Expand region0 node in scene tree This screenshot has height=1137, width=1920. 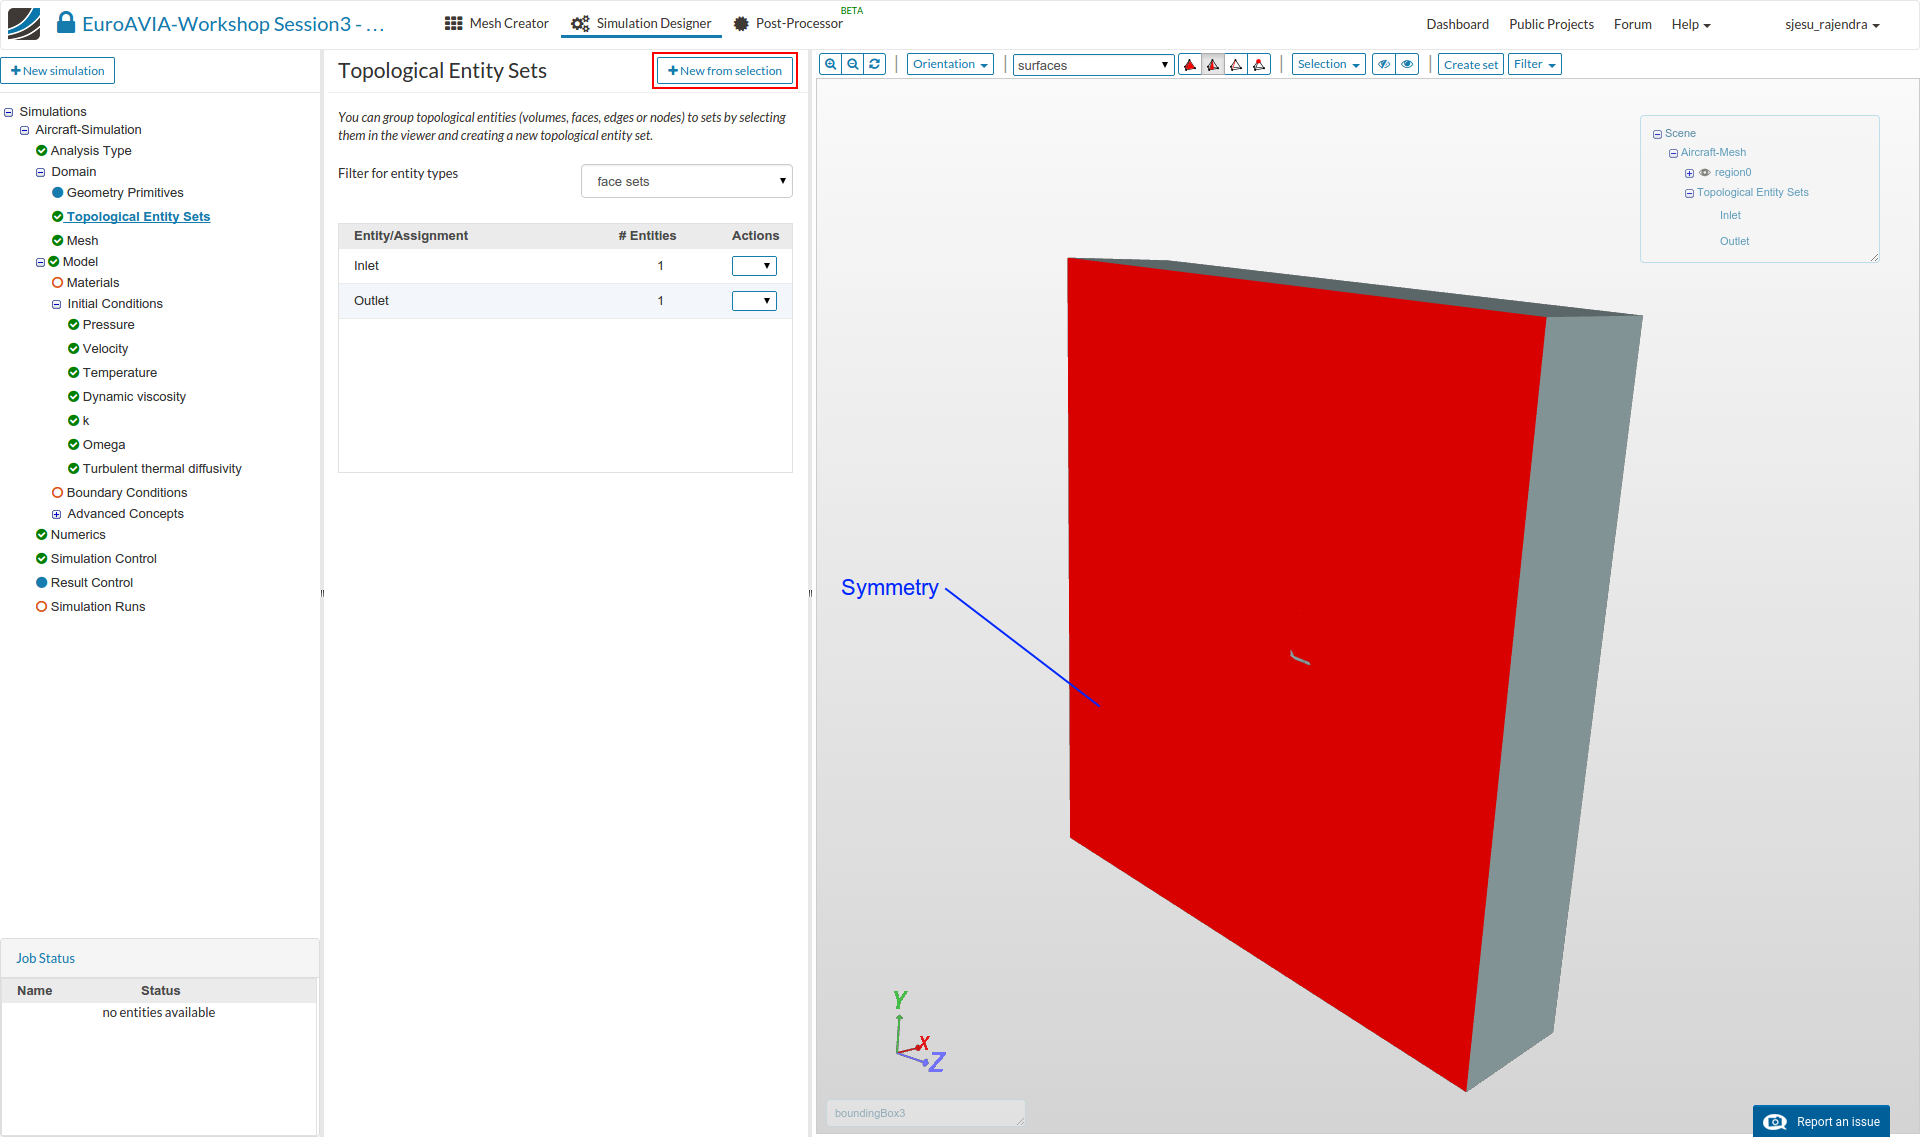[x=1689, y=173]
